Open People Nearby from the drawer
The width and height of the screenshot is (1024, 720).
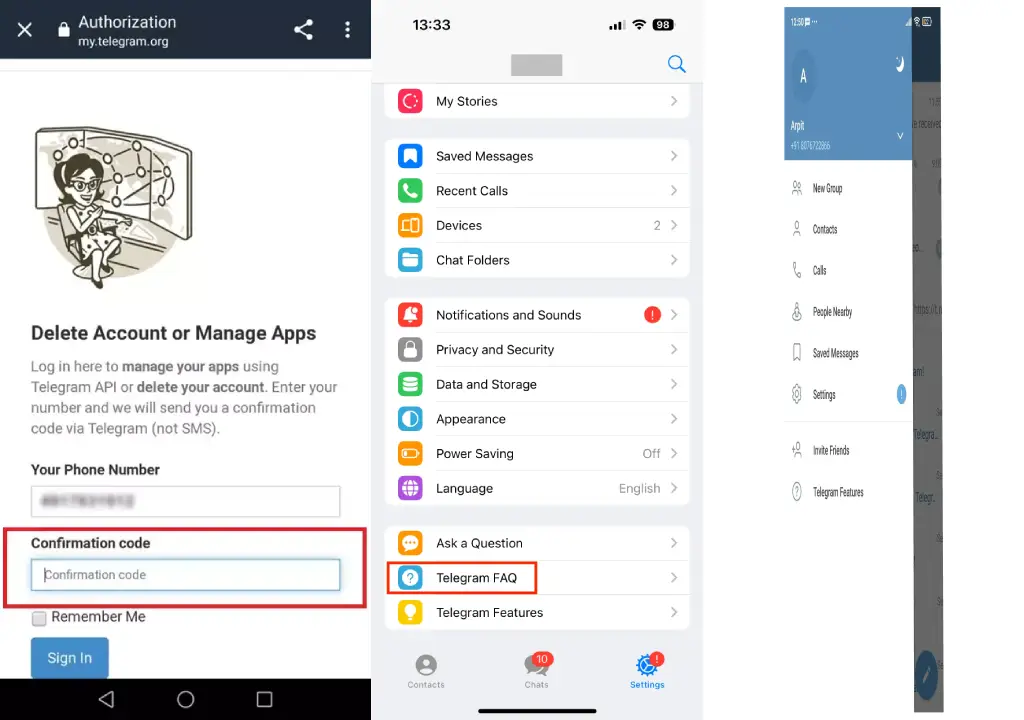[x=831, y=312]
